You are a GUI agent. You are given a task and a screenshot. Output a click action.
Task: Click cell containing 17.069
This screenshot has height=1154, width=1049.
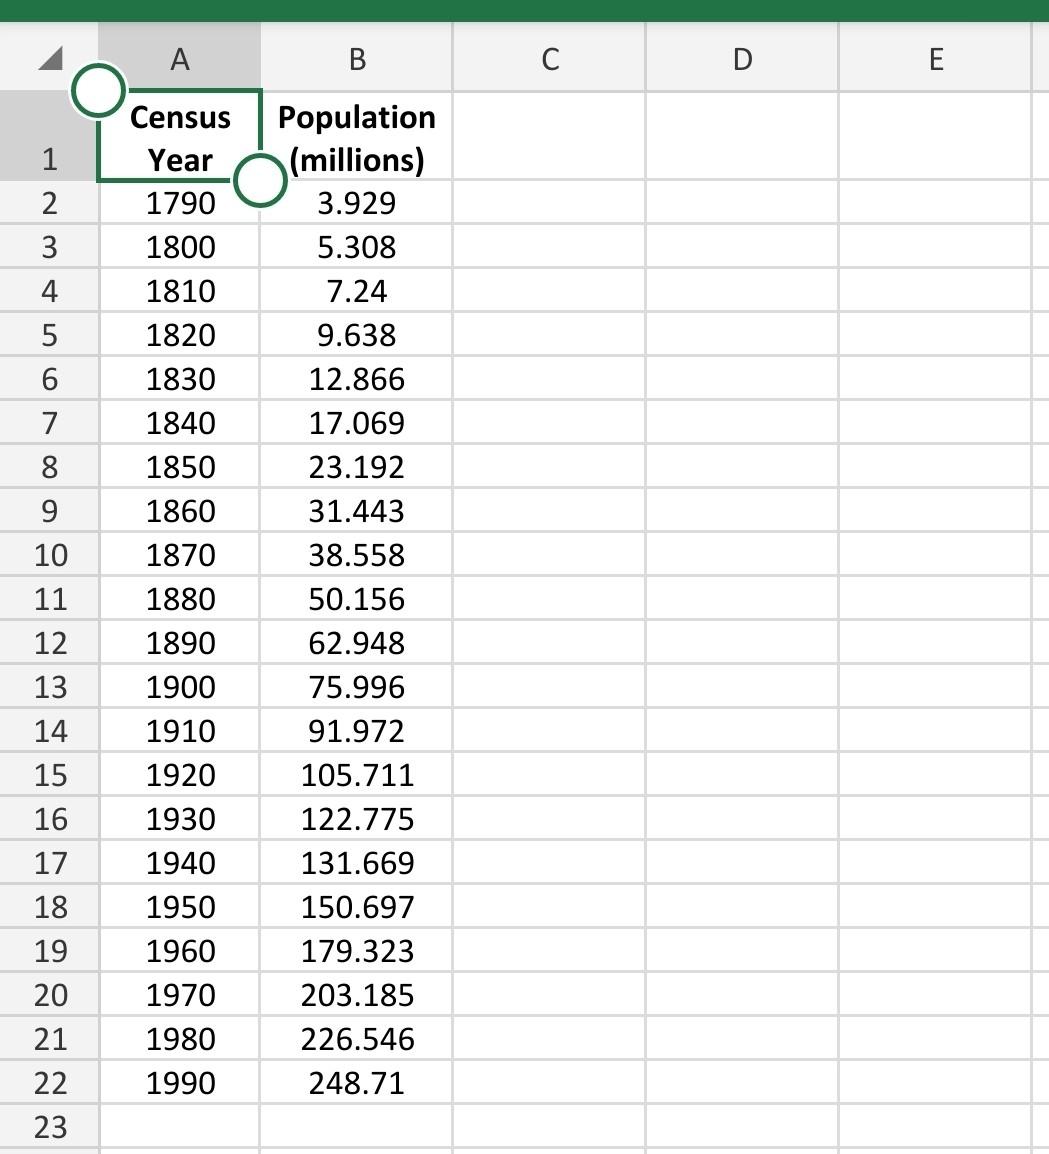pos(356,422)
